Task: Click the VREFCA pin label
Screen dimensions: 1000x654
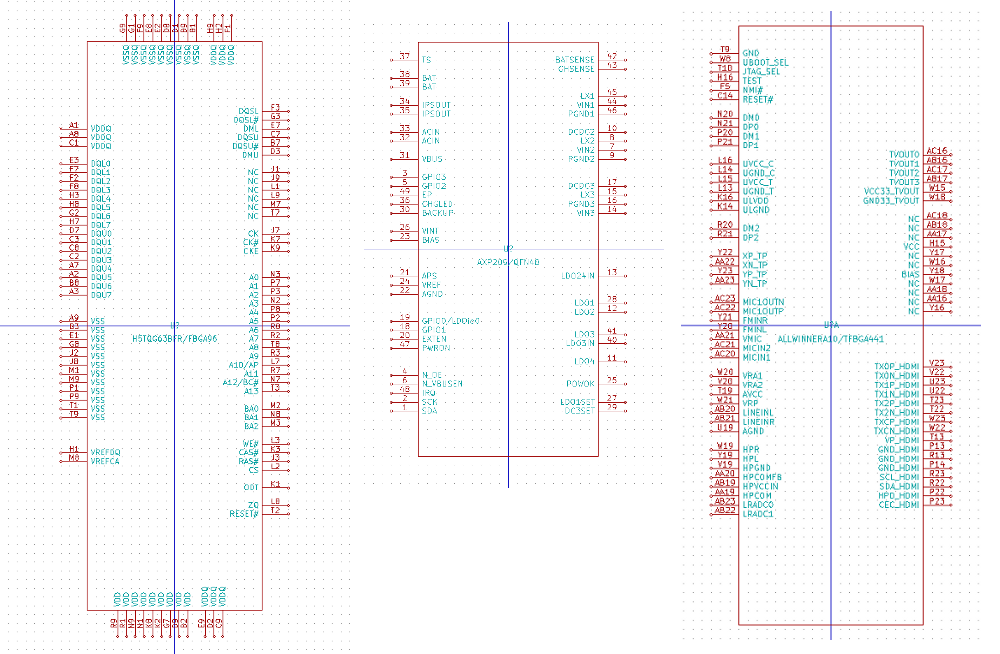Action: click(105, 461)
